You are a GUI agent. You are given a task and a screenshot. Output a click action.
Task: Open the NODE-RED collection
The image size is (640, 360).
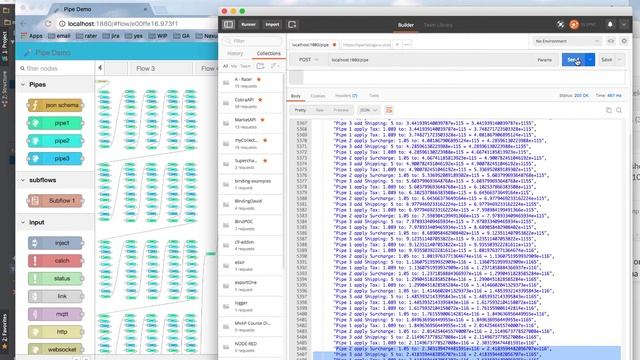(251, 347)
